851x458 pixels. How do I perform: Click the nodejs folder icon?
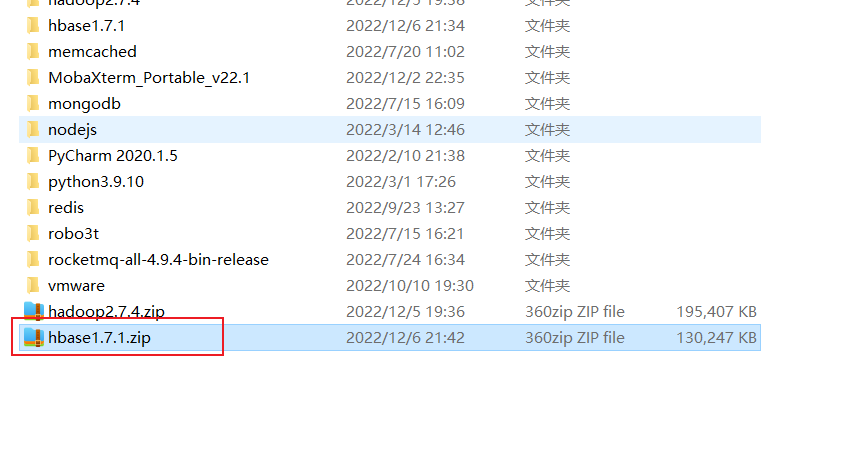pyautogui.click(x=33, y=129)
